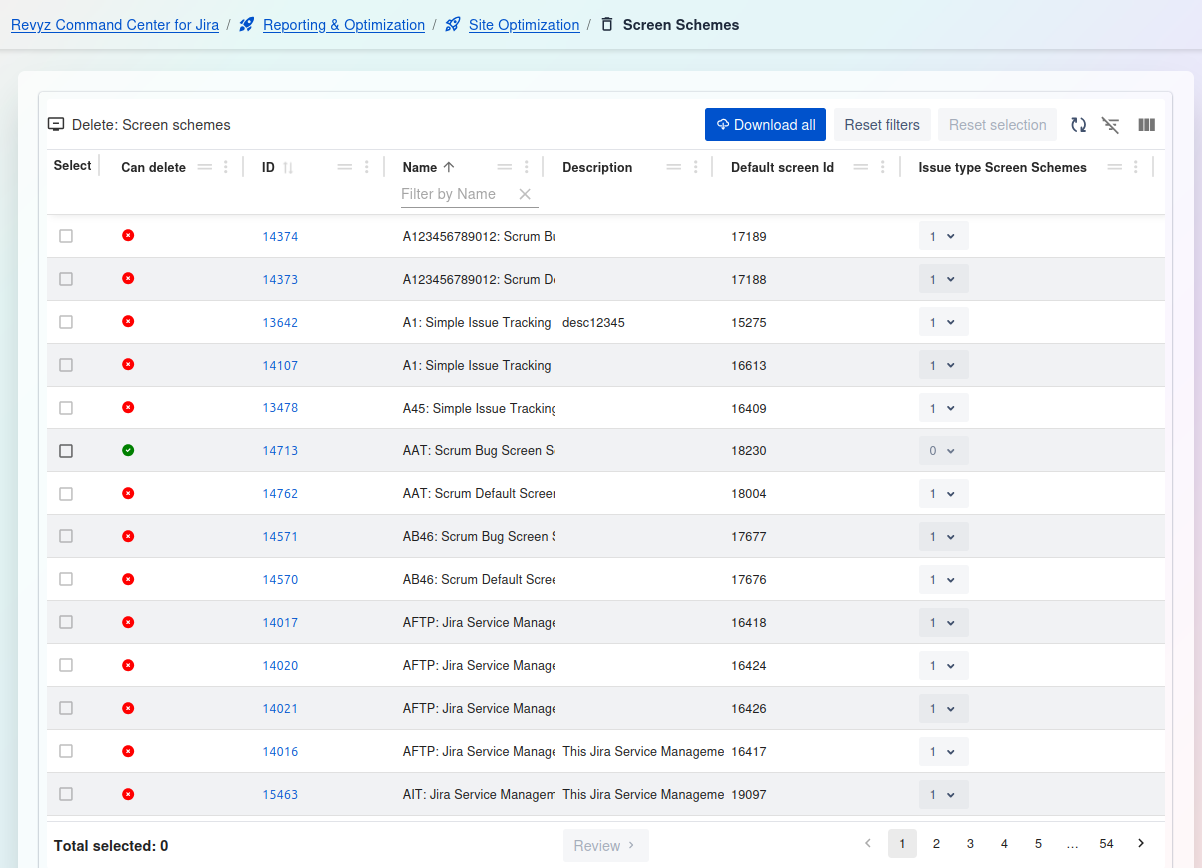Click the clear filters icon in toolbar
The image size is (1202, 868).
1110,125
